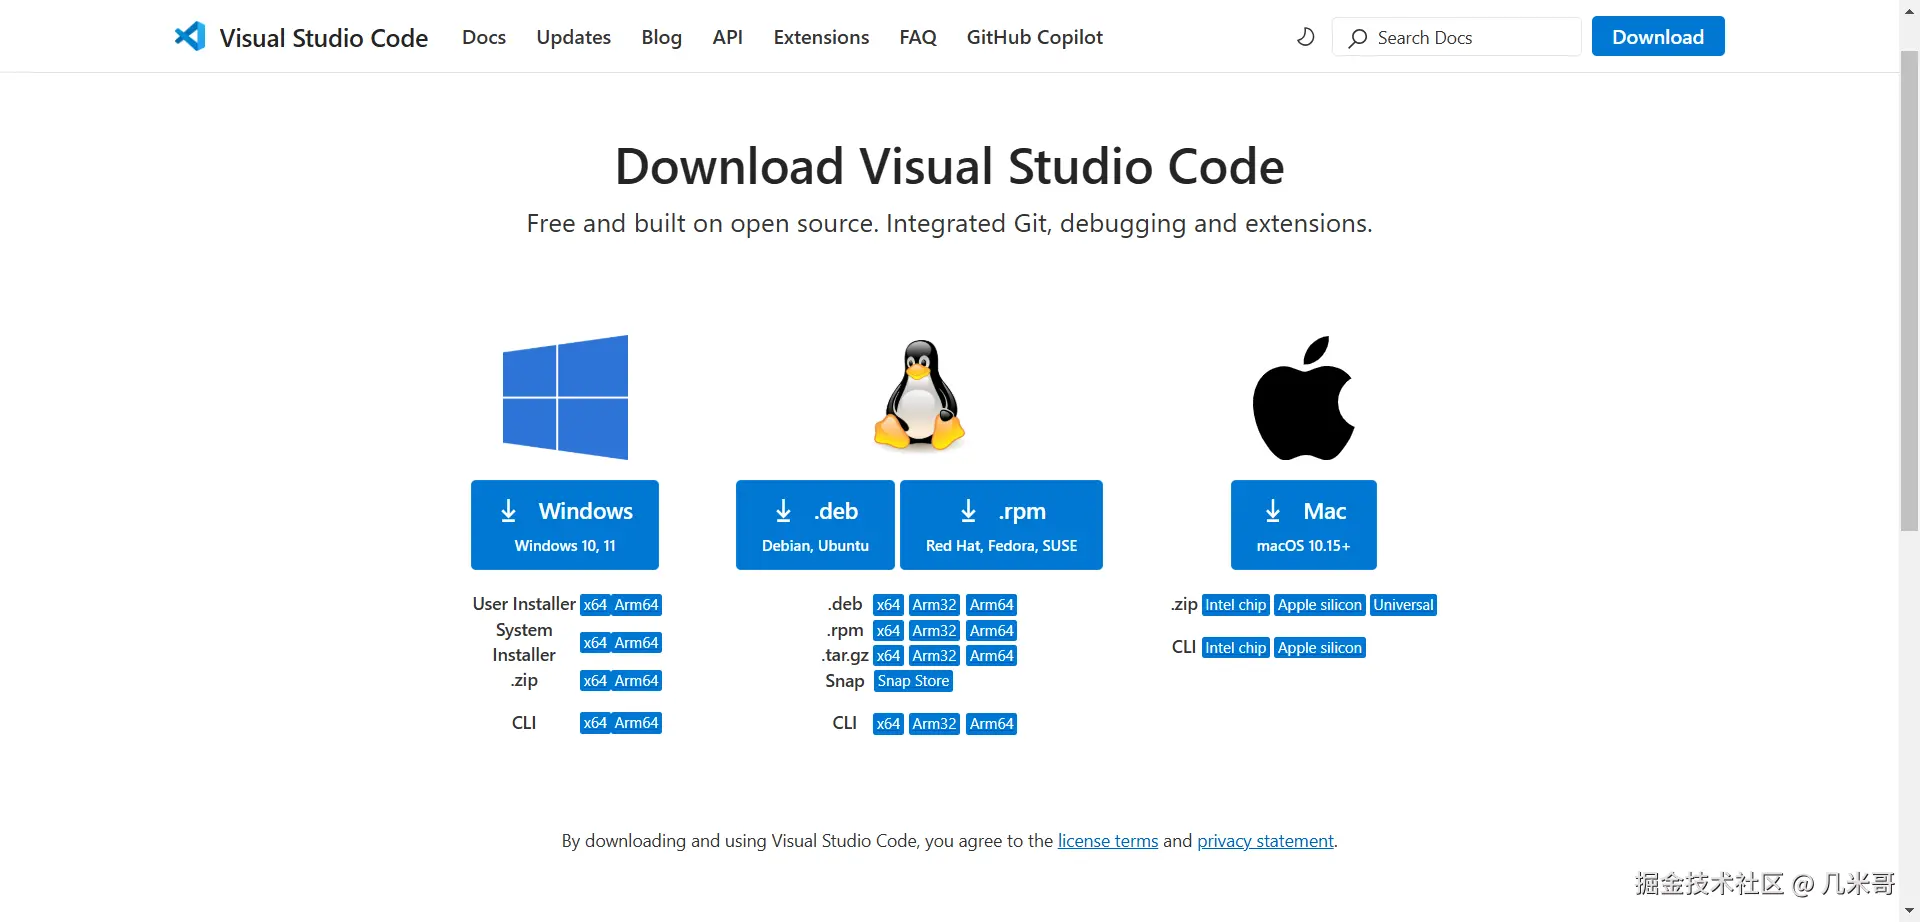Download the .rpm Red Hat package
The image size is (1920, 922).
pos(1001,525)
